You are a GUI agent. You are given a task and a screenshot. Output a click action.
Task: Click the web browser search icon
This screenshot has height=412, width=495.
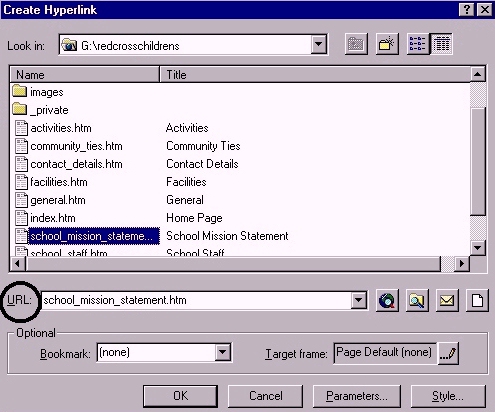387,301
